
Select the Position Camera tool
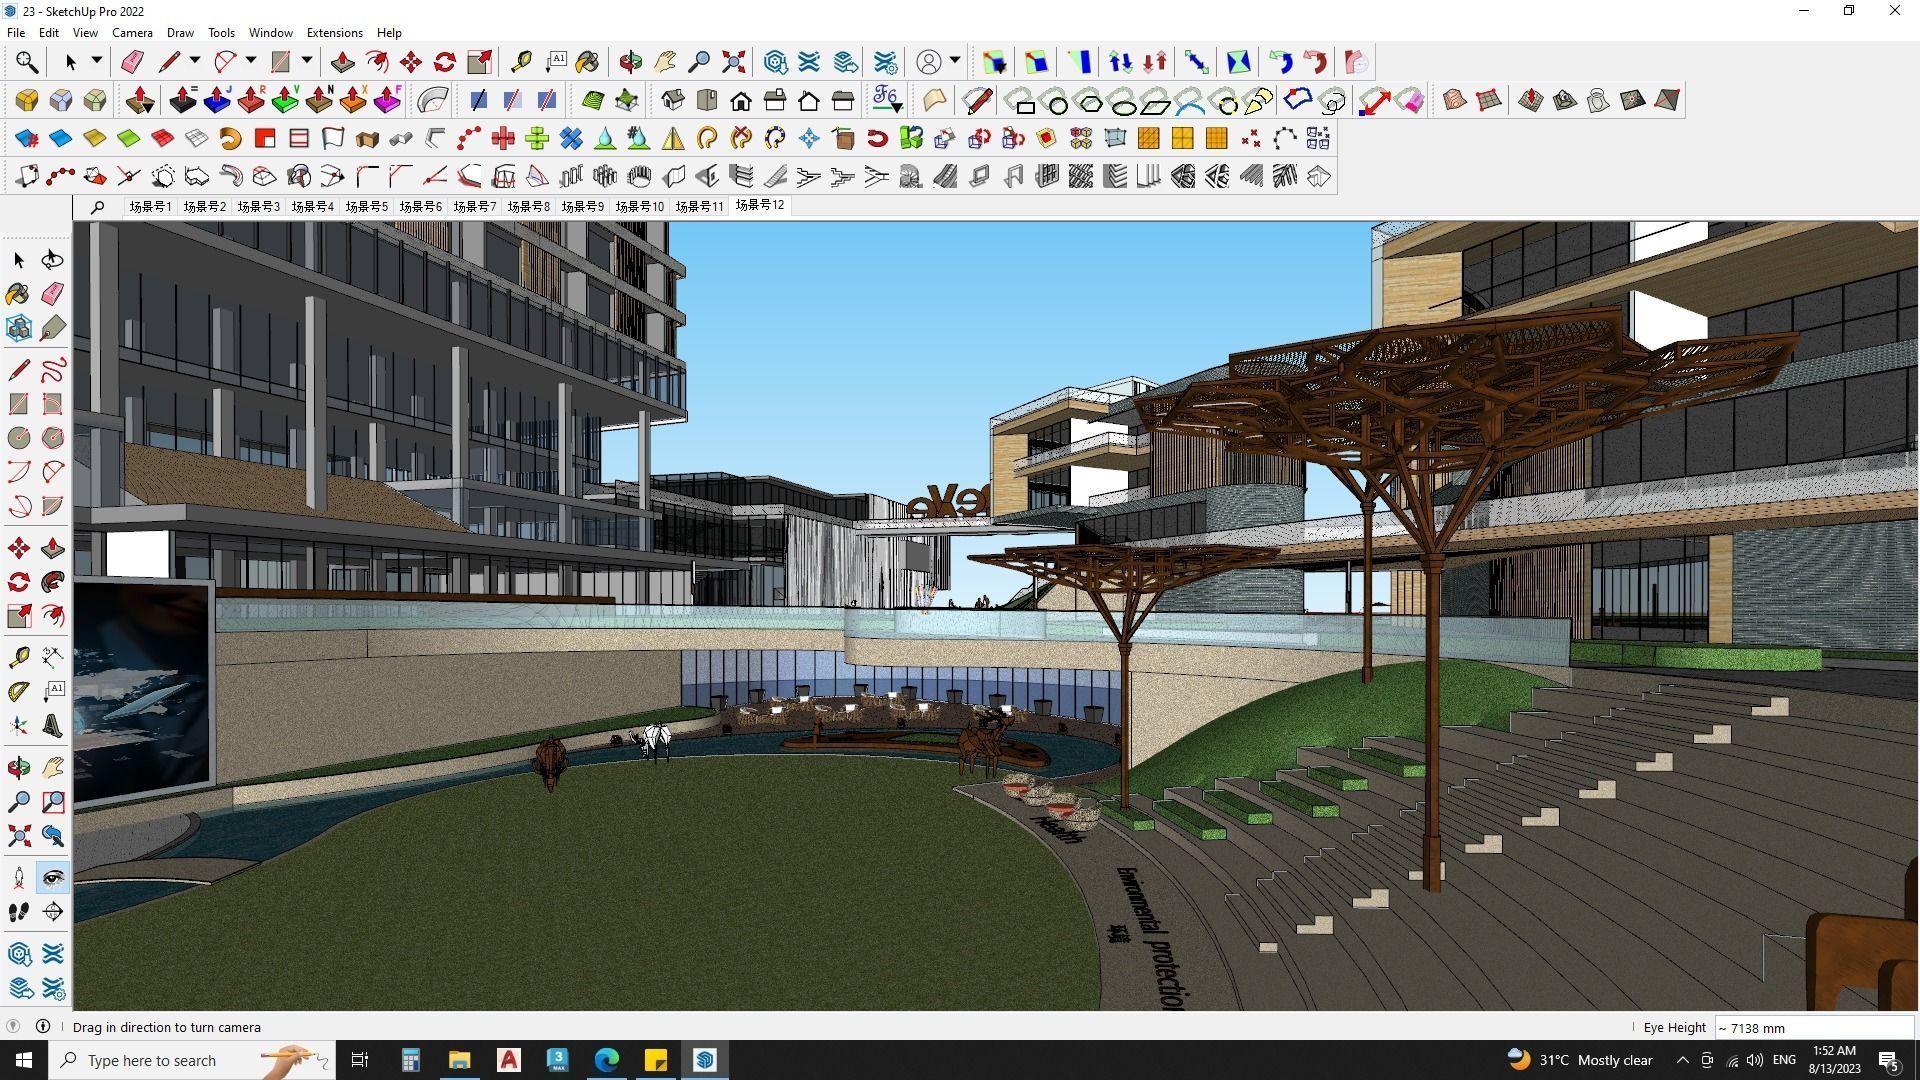coord(19,878)
